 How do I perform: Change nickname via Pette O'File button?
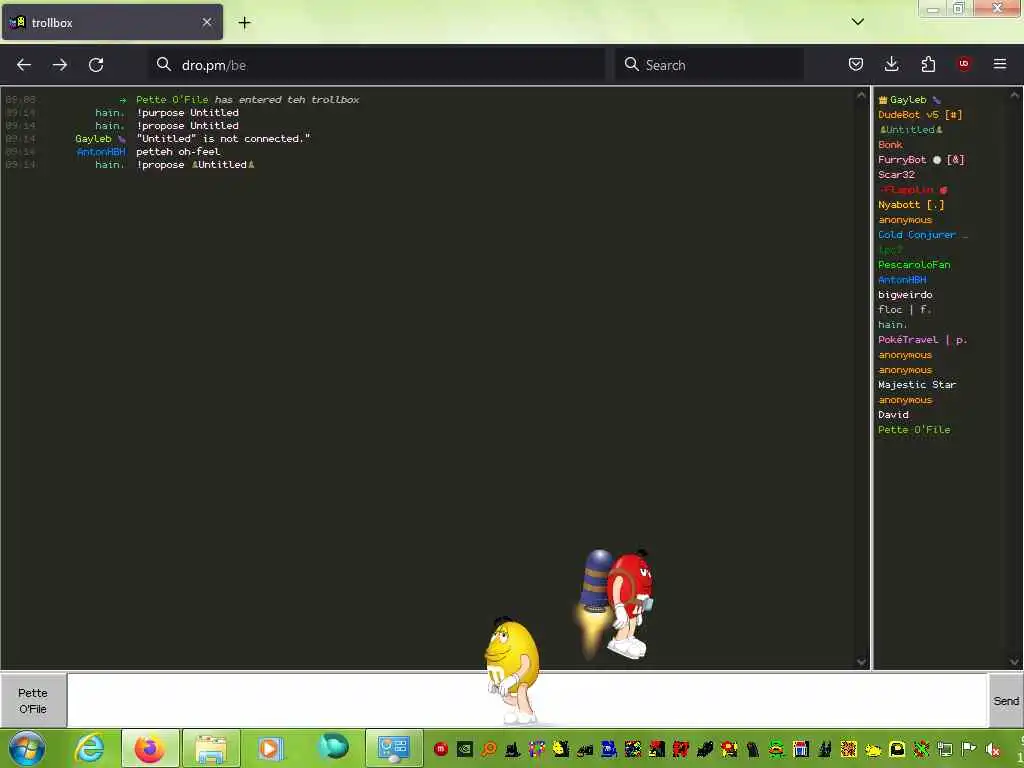point(33,701)
